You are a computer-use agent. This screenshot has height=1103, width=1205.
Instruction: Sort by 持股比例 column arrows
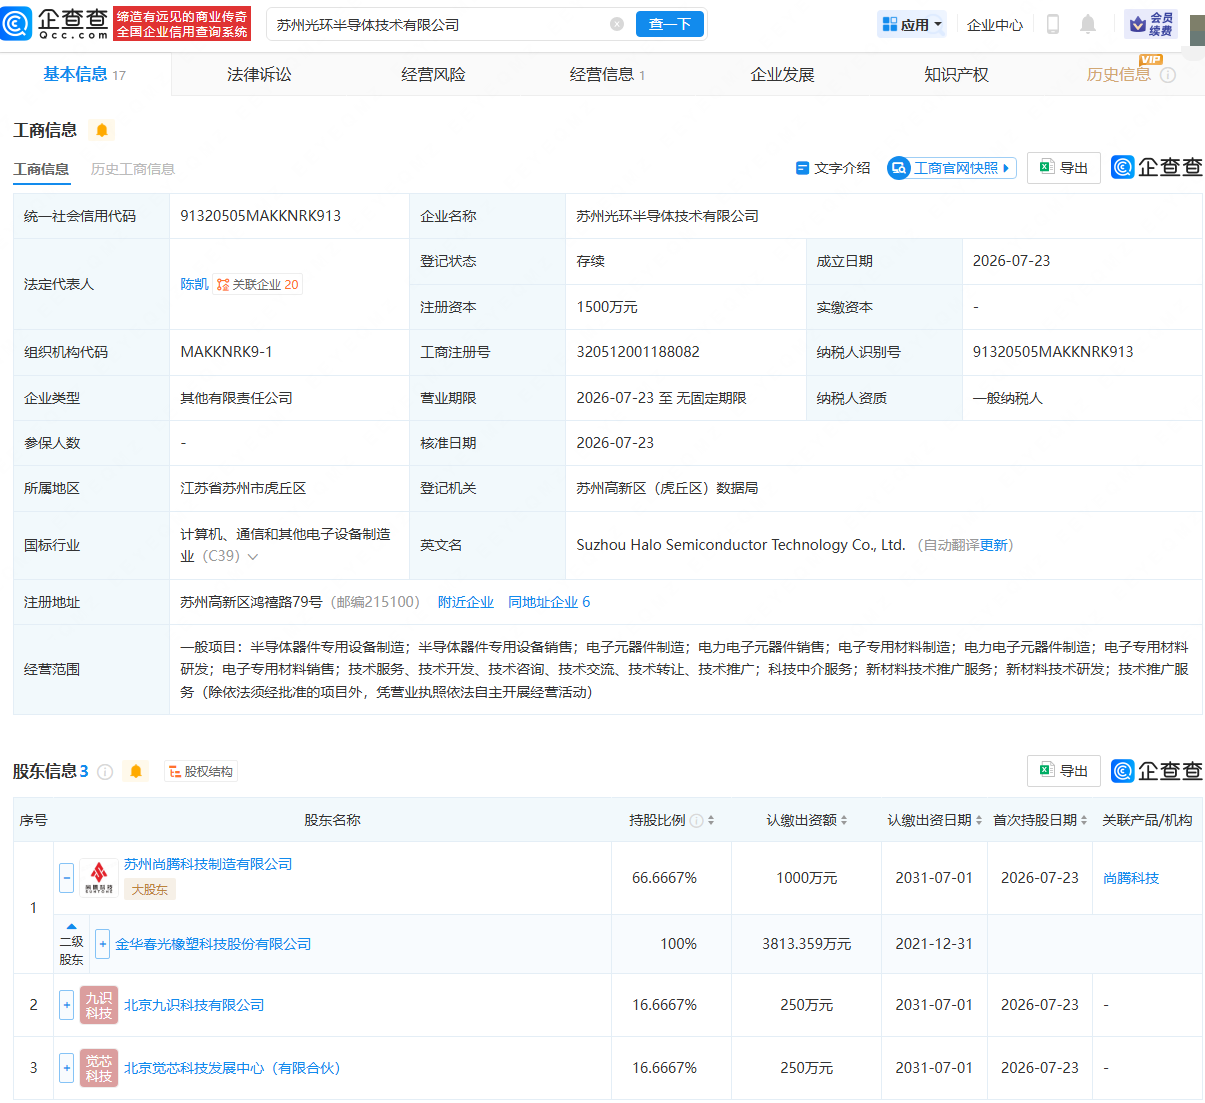[x=711, y=820]
